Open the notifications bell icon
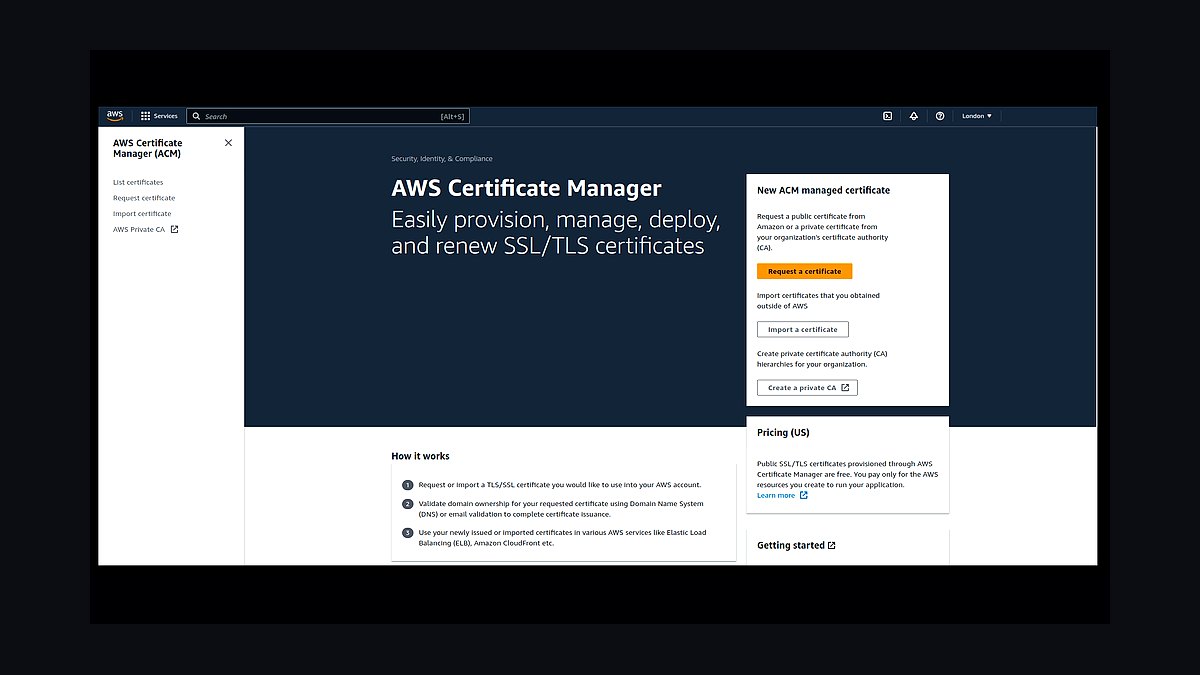 (x=913, y=116)
